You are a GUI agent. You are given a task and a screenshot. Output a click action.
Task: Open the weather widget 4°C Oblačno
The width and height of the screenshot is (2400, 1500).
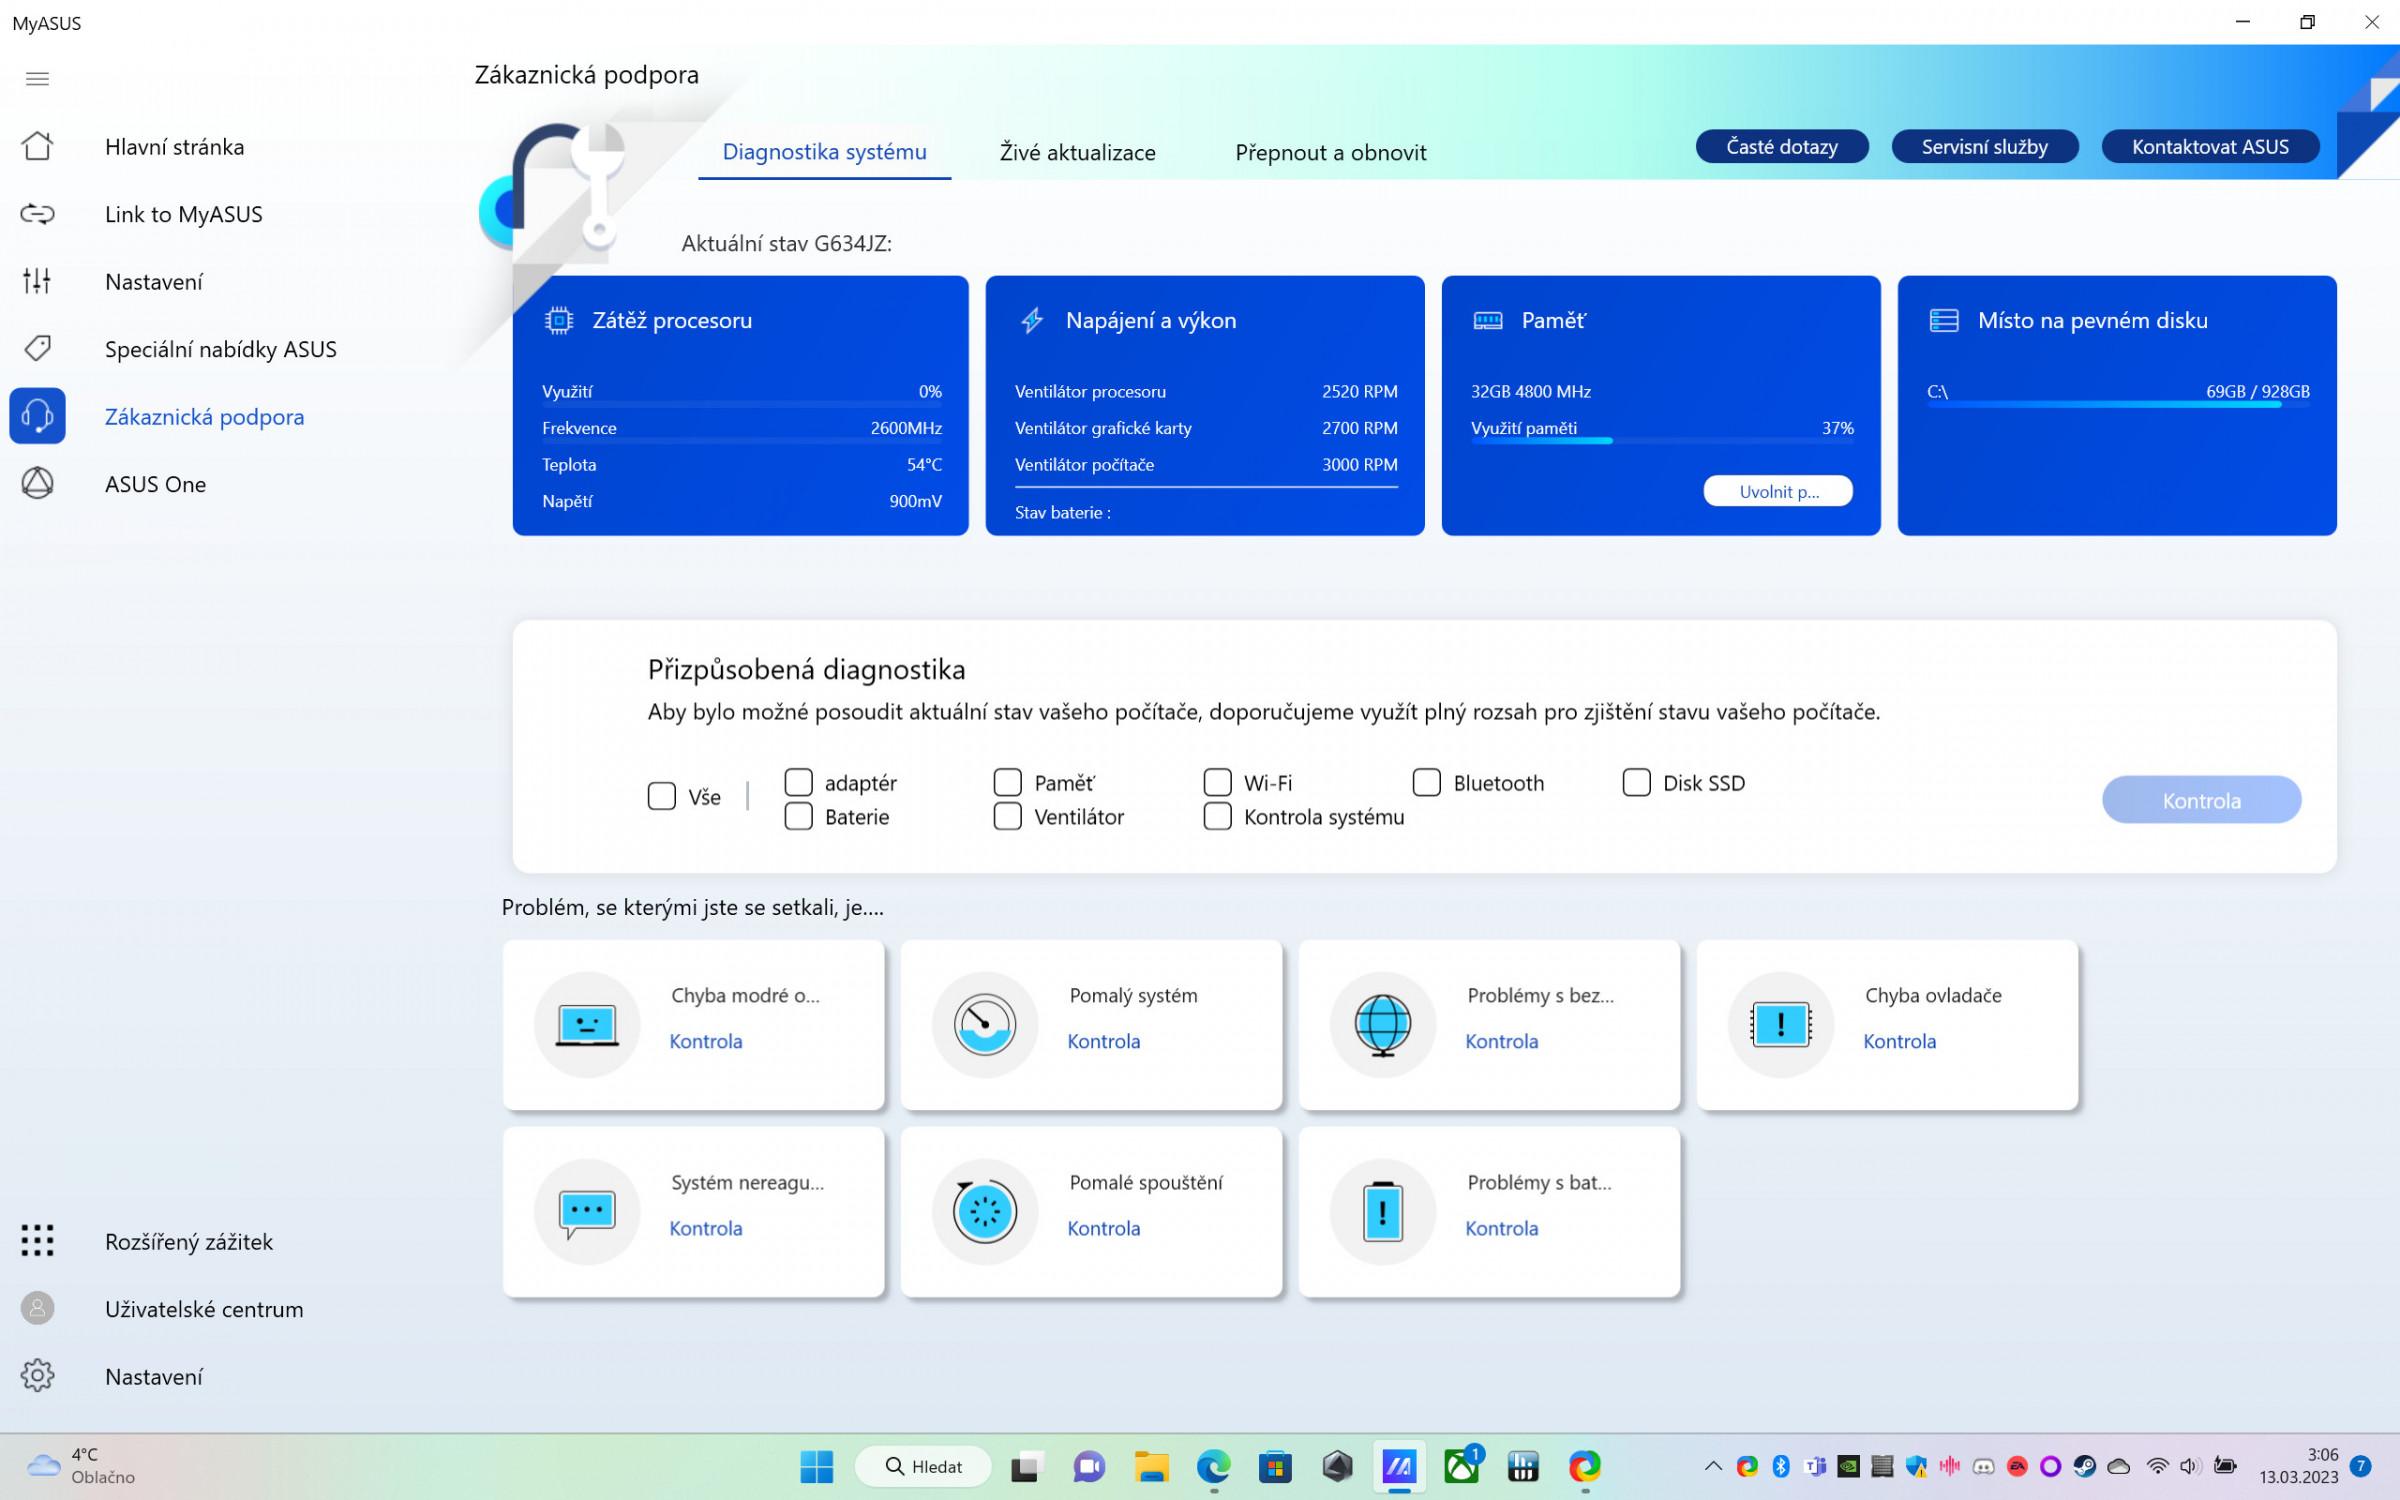pos(80,1466)
